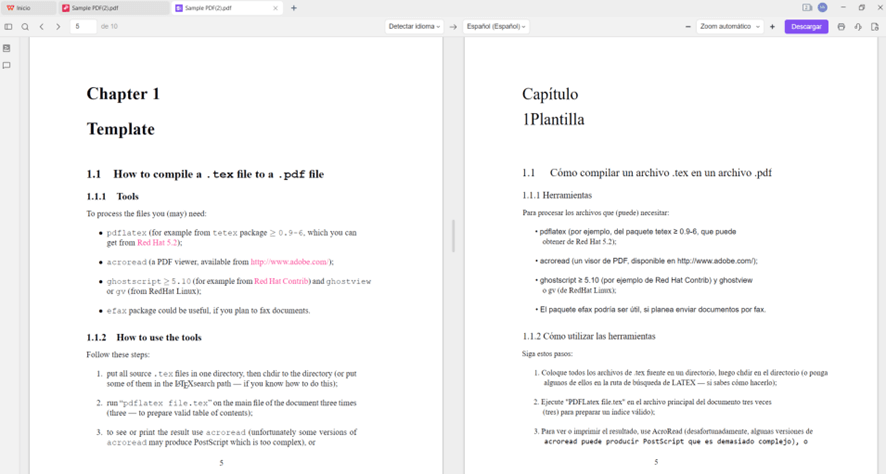Viewport: 886px width, 474px height.
Task: Go to next page arrow
Action: tap(58, 27)
